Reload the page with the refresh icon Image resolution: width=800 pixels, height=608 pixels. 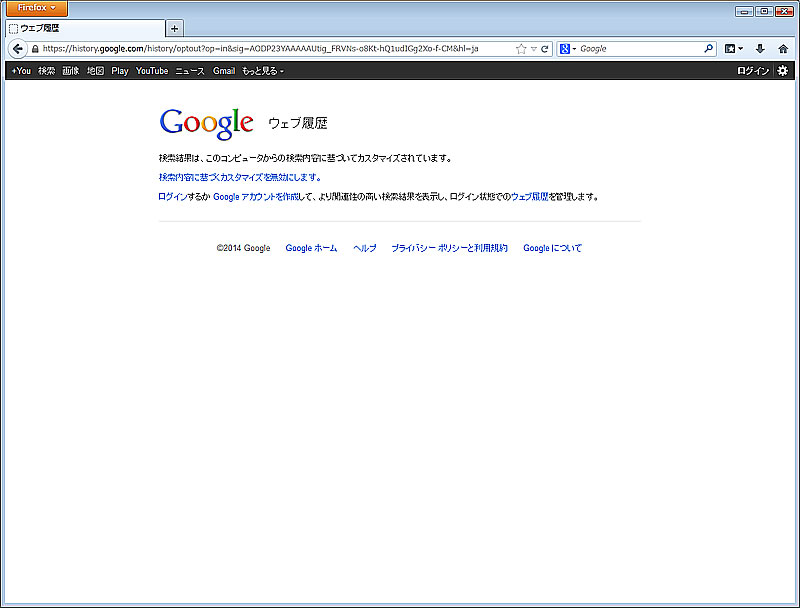point(544,49)
